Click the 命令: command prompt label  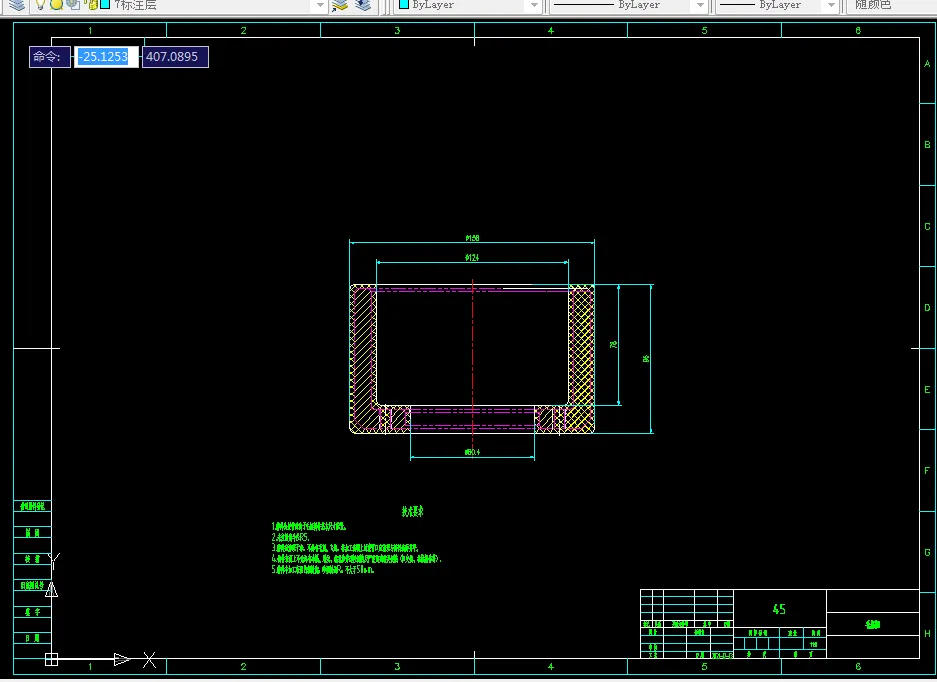[x=50, y=57]
